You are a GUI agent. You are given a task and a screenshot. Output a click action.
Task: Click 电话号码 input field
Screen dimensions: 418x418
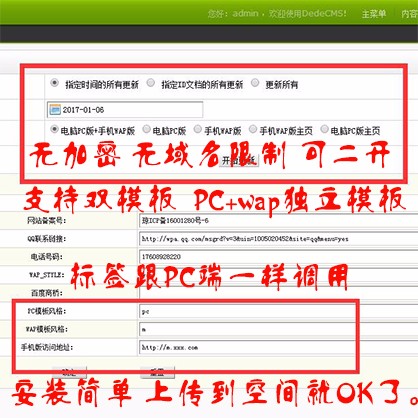[278, 257]
